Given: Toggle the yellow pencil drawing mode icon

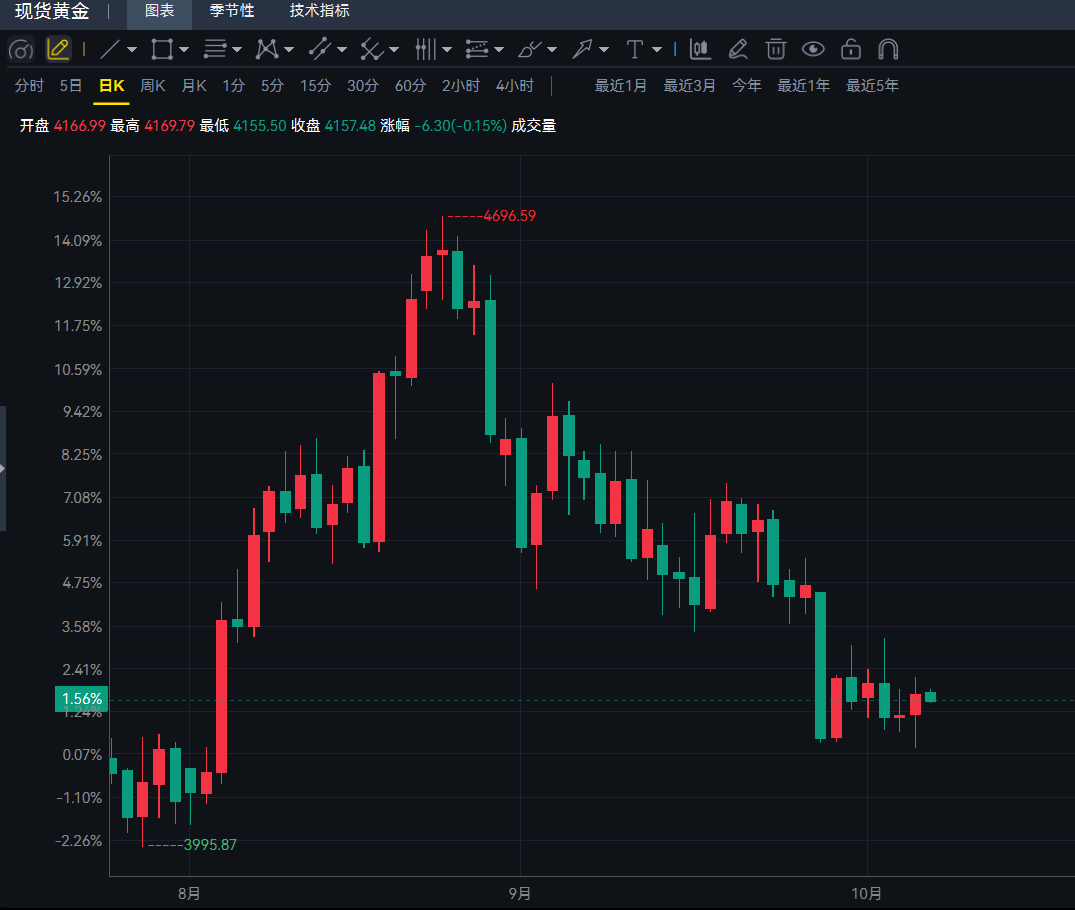Looking at the screenshot, I should (x=58, y=49).
